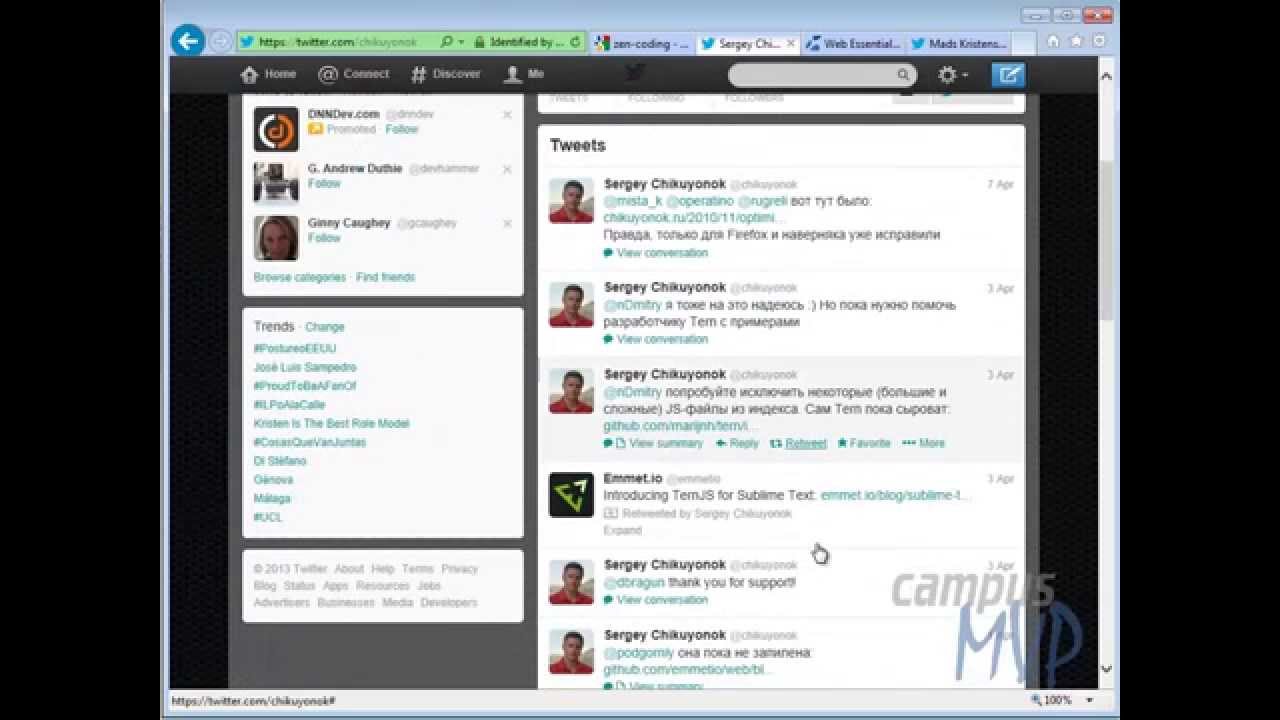Follow DNNDev.com
This screenshot has height=720, width=1280.
click(x=402, y=130)
